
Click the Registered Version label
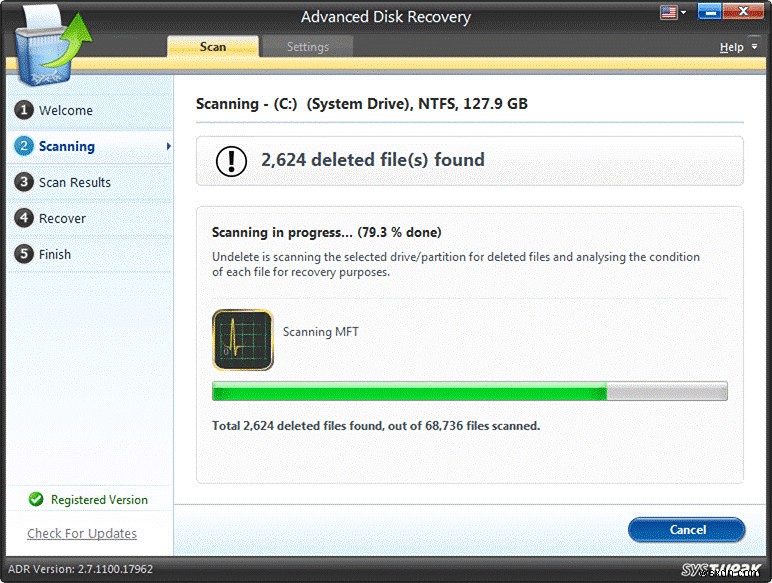coord(99,500)
